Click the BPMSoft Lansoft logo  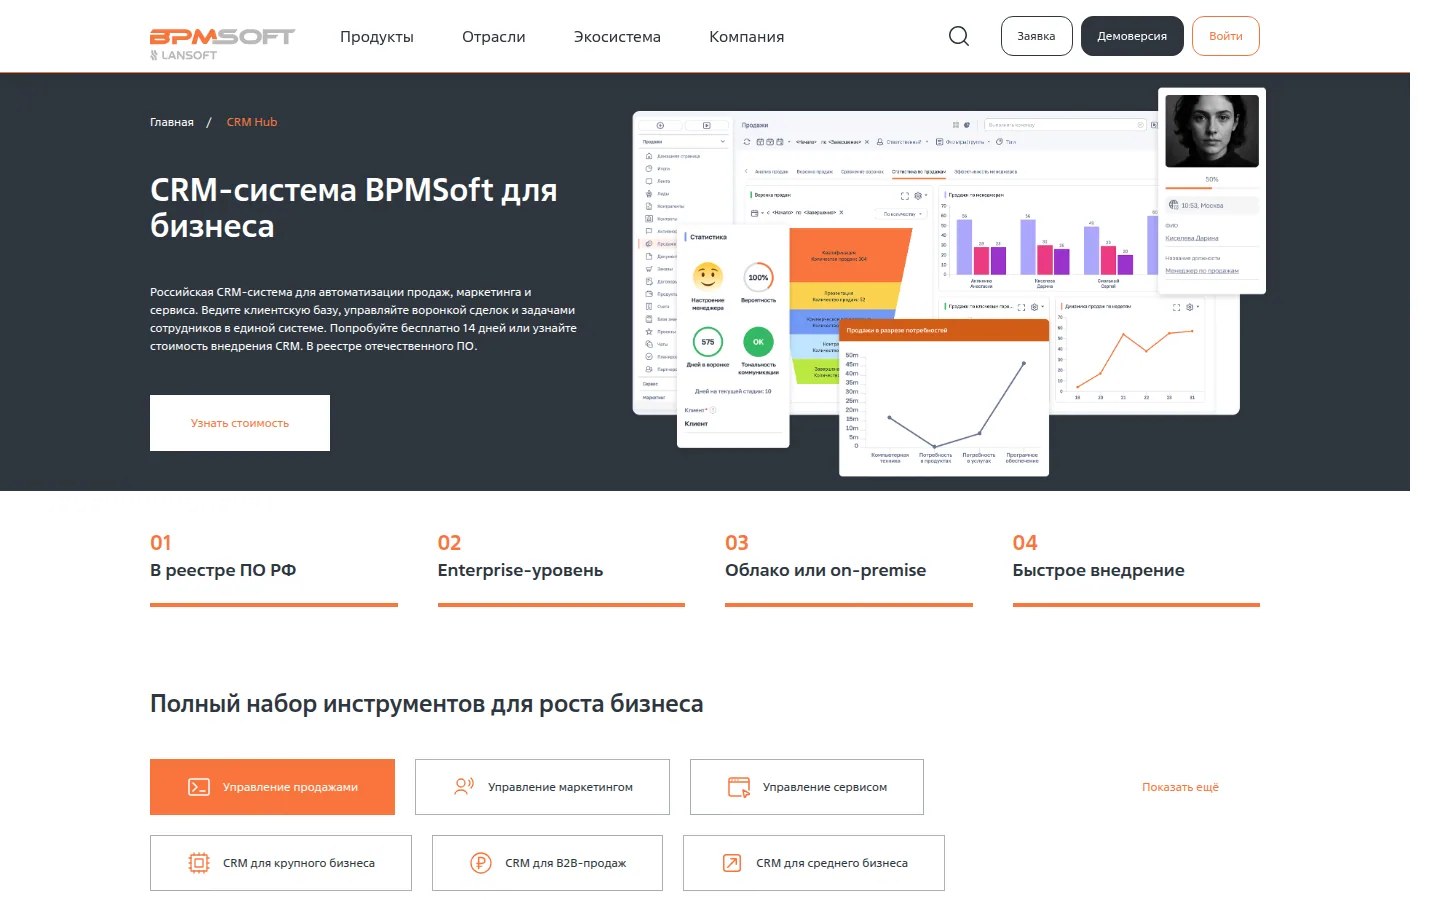222,44
